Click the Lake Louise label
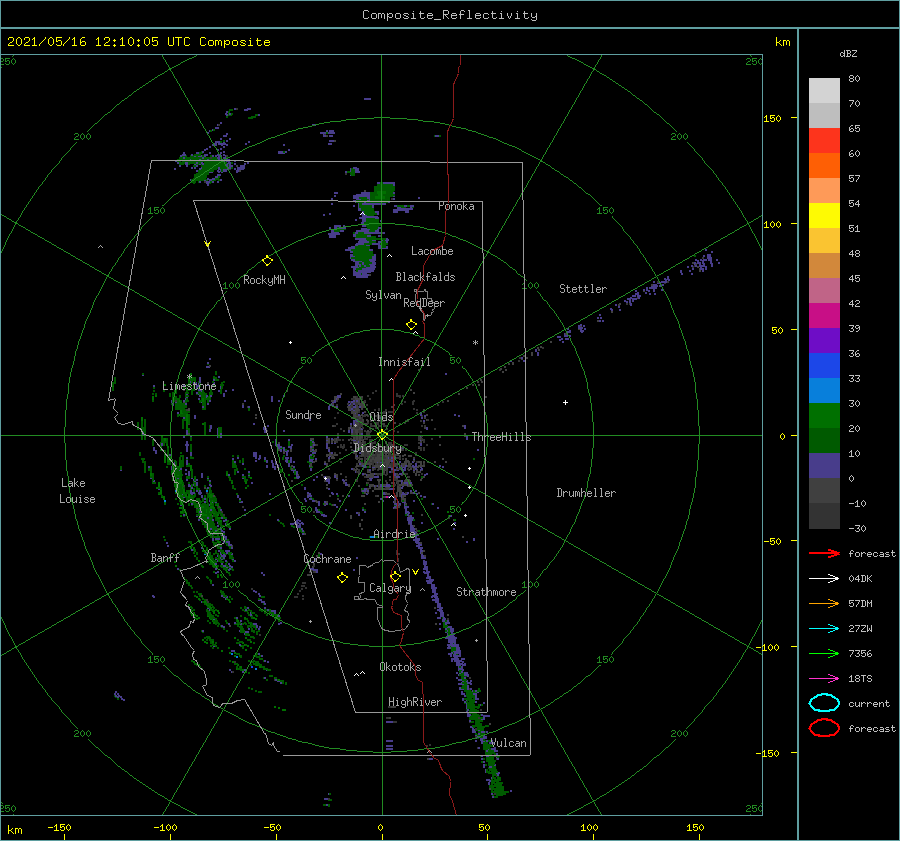 point(77,491)
